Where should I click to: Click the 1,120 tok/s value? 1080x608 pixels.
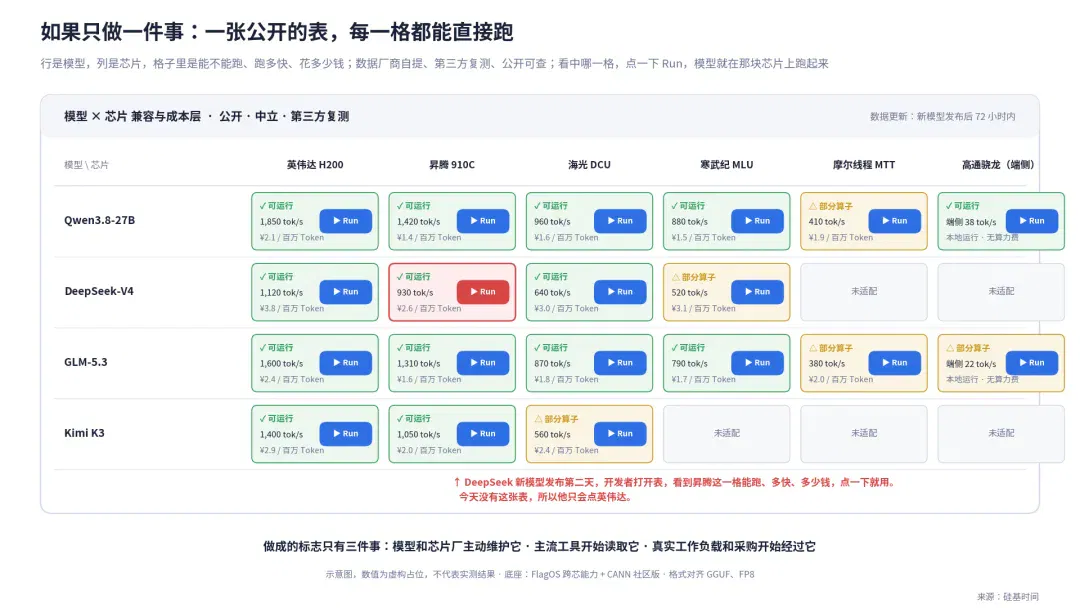click(x=282, y=293)
